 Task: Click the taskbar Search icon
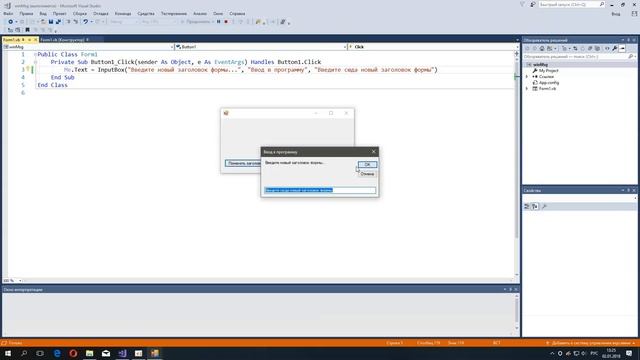point(24,353)
